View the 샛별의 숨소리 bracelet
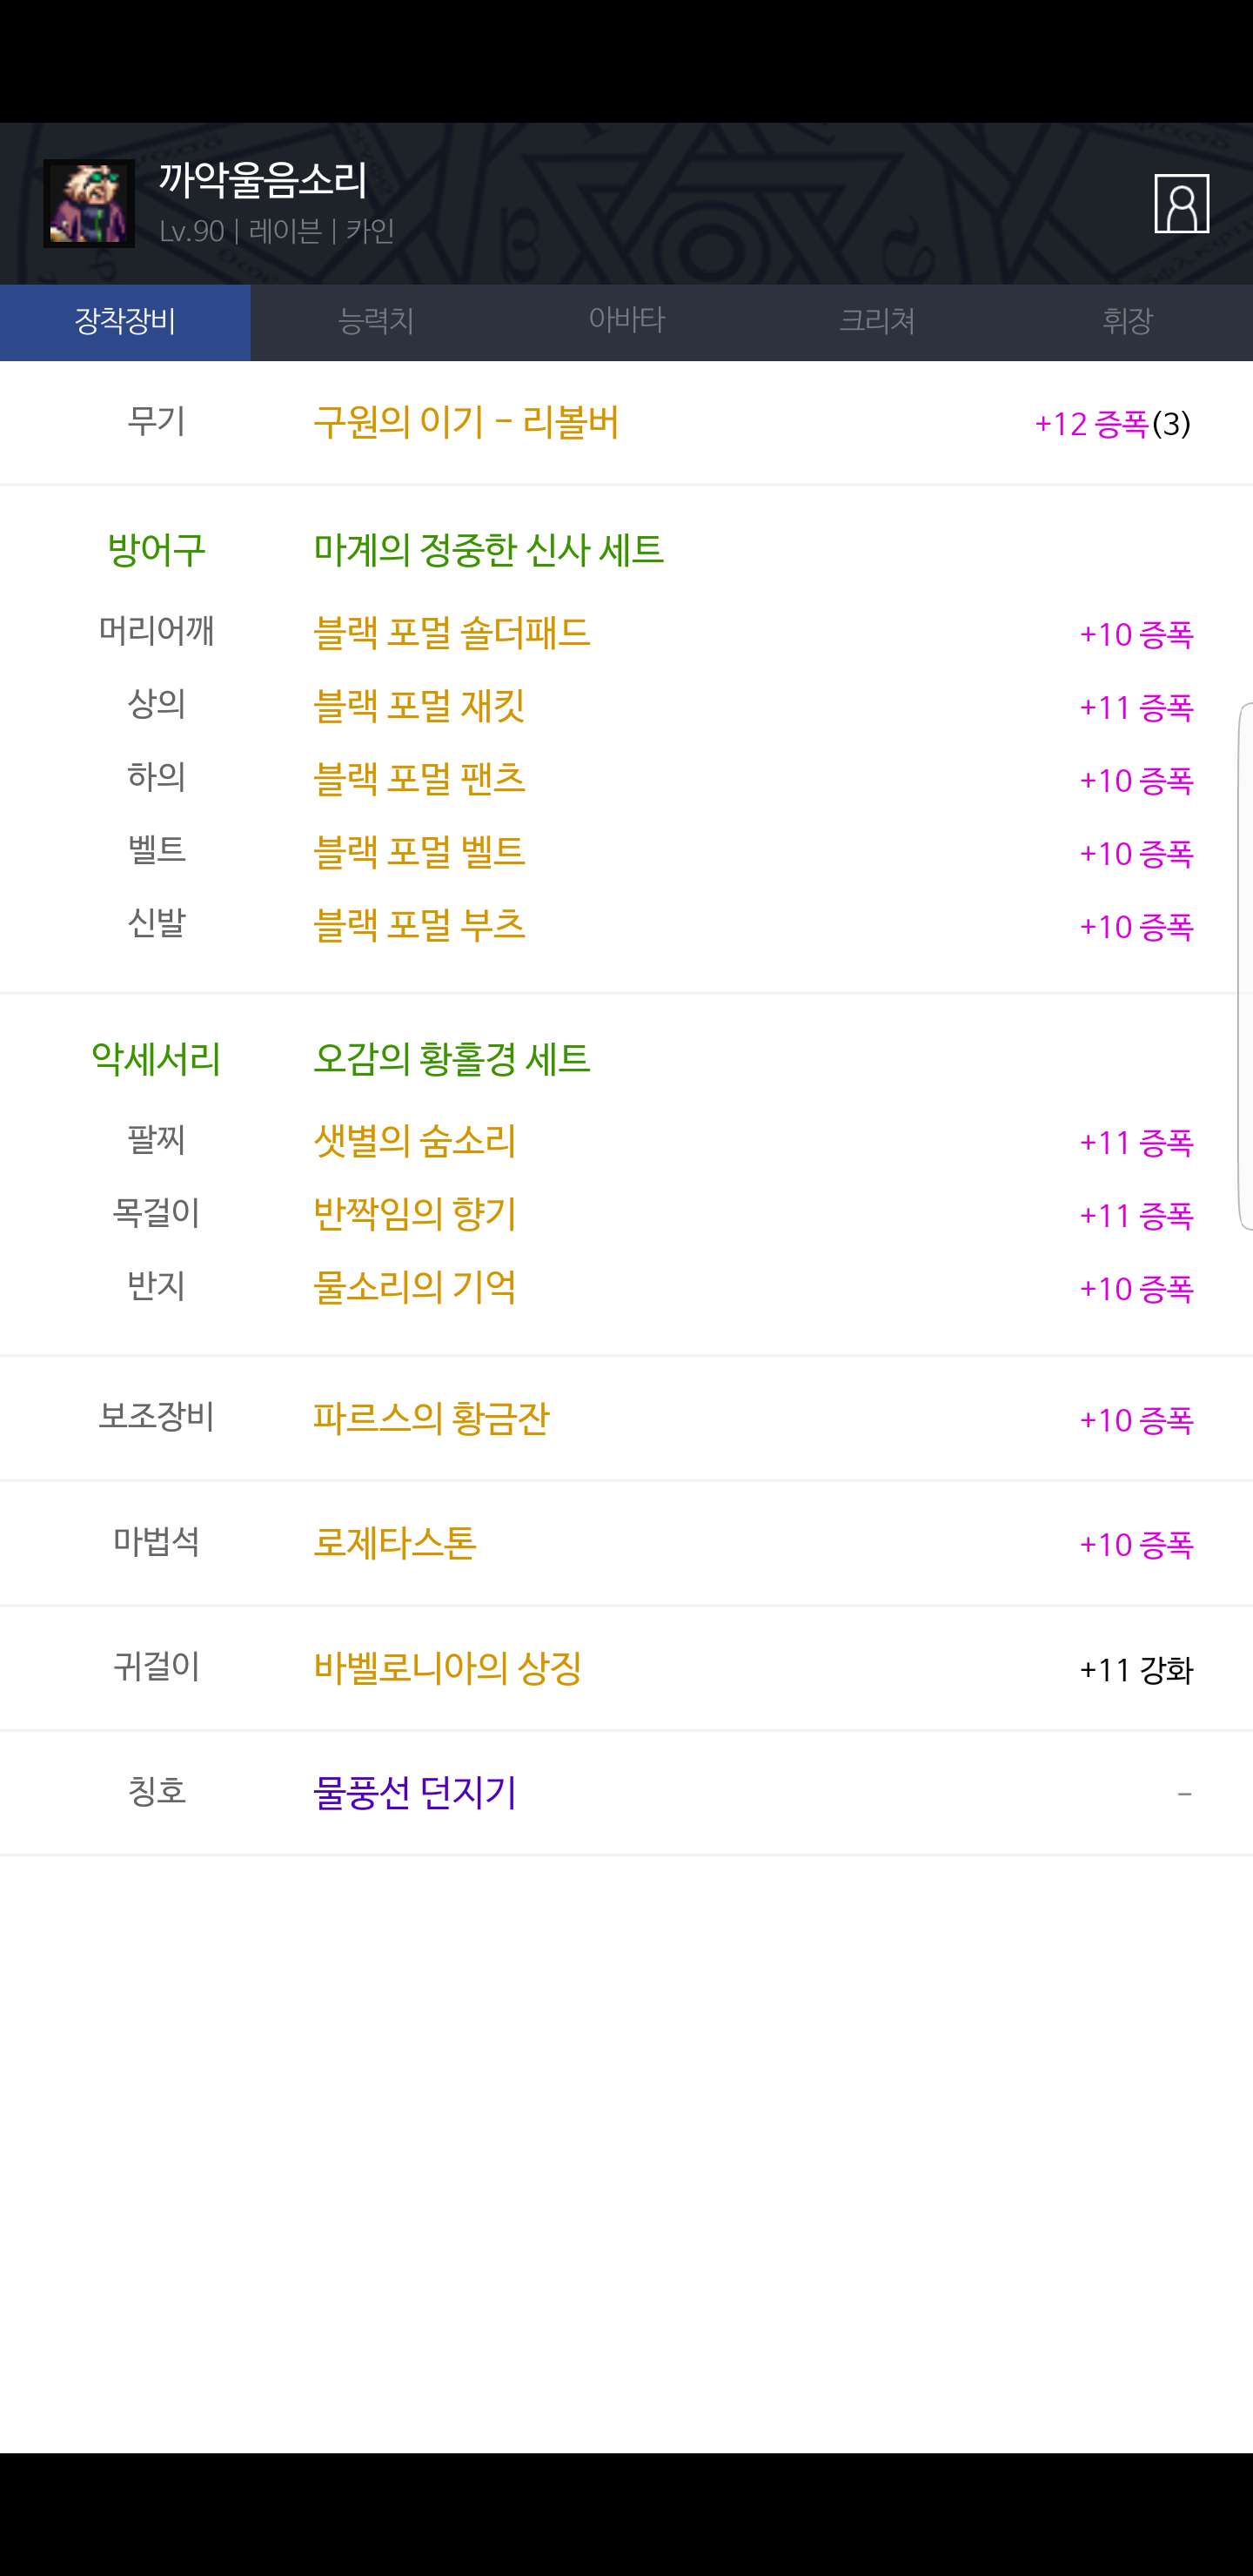1253x2576 pixels. tap(415, 1141)
